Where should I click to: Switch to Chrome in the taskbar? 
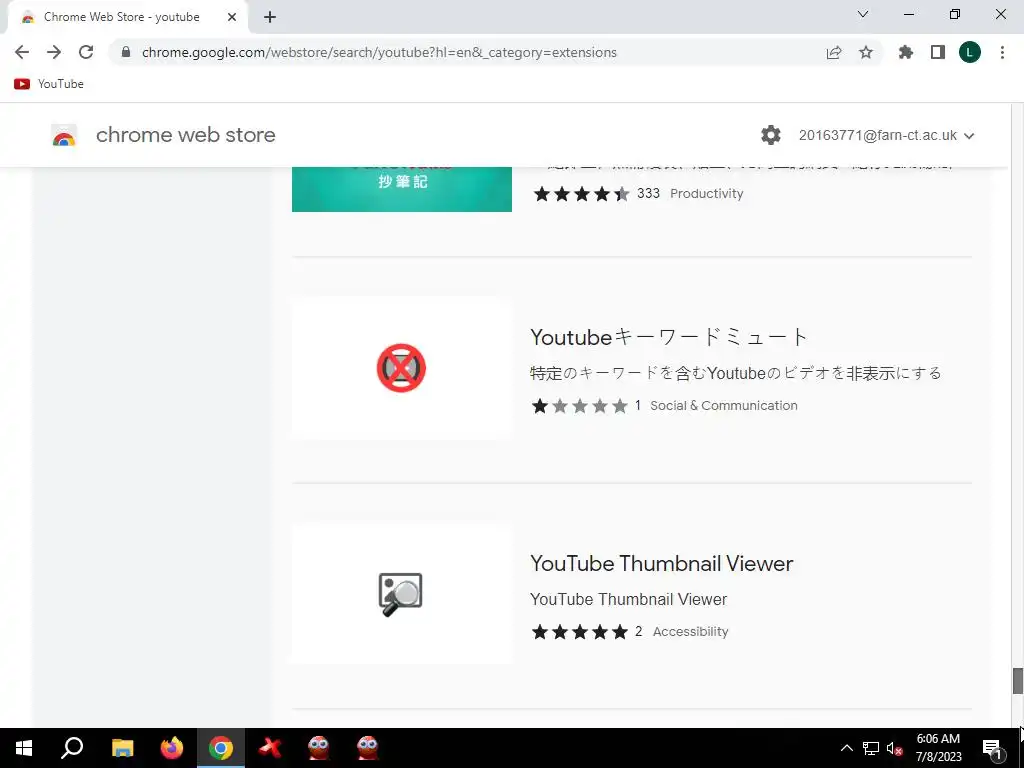click(221, 748)
